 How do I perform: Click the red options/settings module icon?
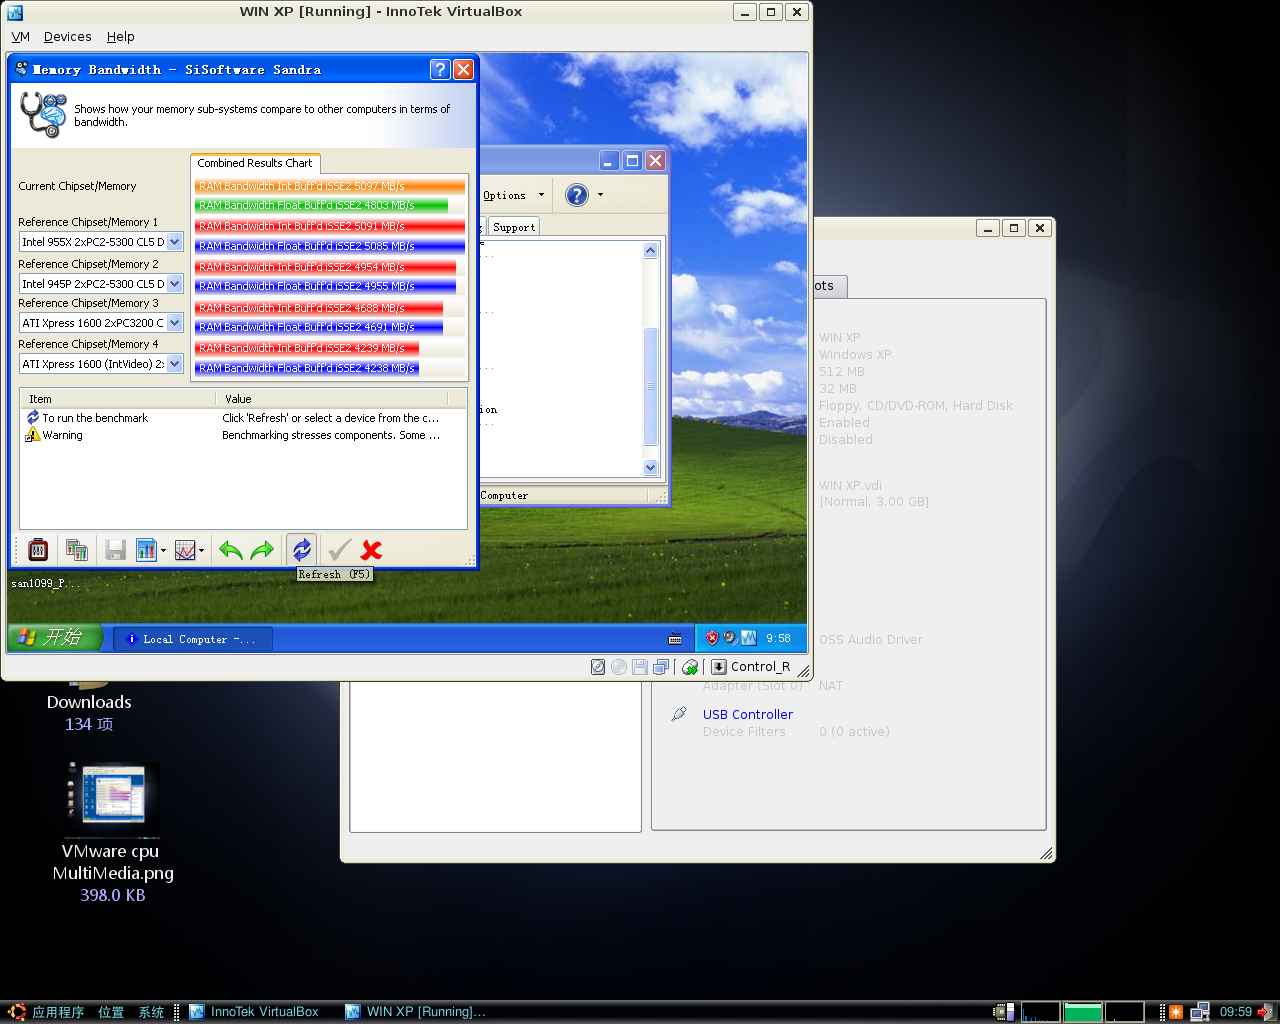[38, 550]
